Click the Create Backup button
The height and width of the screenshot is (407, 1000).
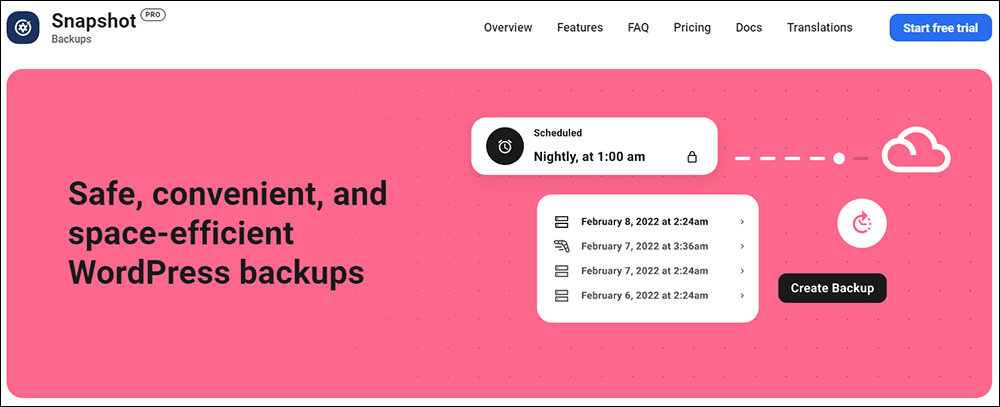click(832, 288)
